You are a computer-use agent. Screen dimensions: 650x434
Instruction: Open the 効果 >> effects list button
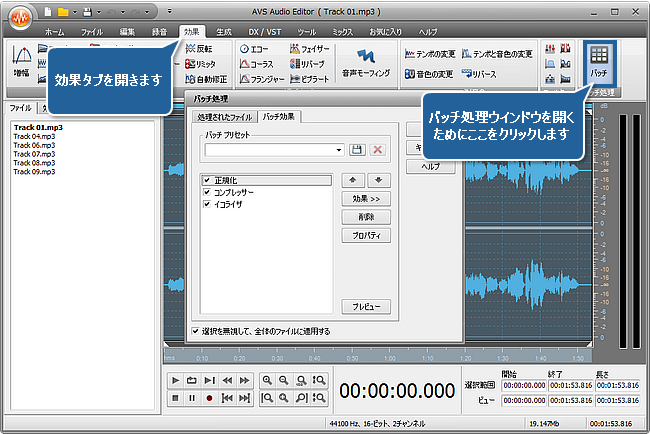click(365, 199)
